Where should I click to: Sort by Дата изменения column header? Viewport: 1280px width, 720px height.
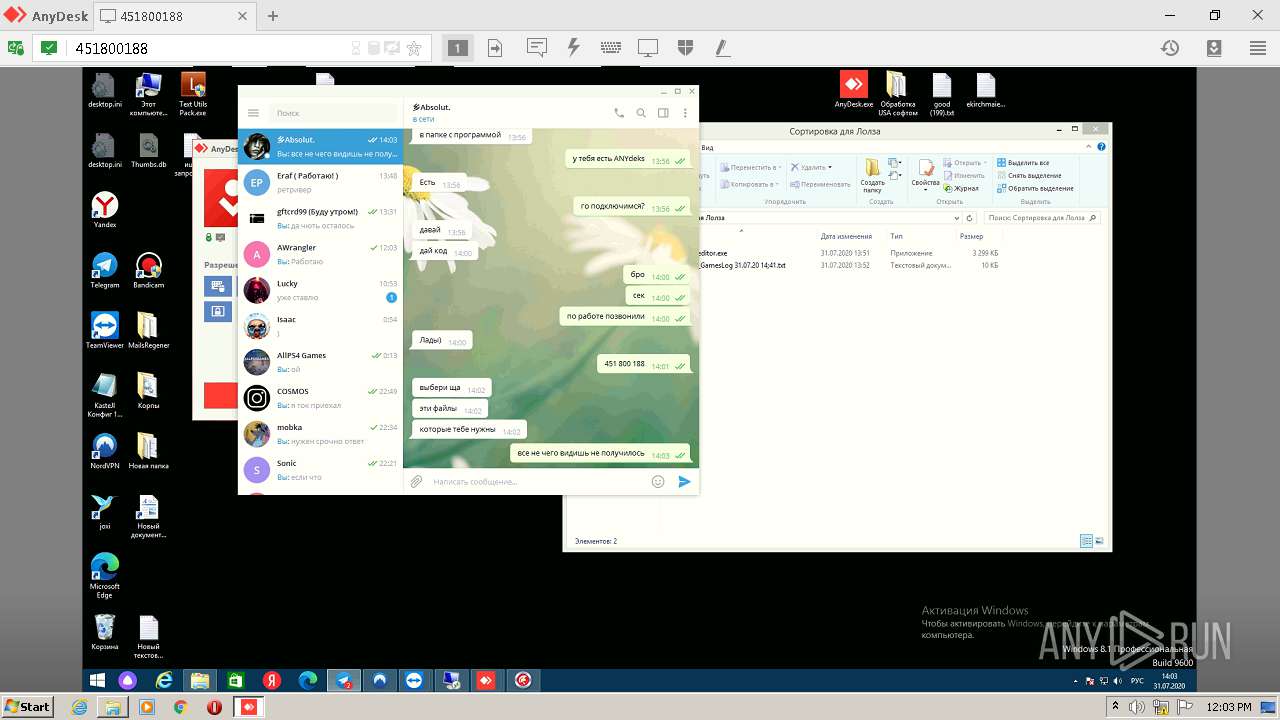tap(846, 236)
